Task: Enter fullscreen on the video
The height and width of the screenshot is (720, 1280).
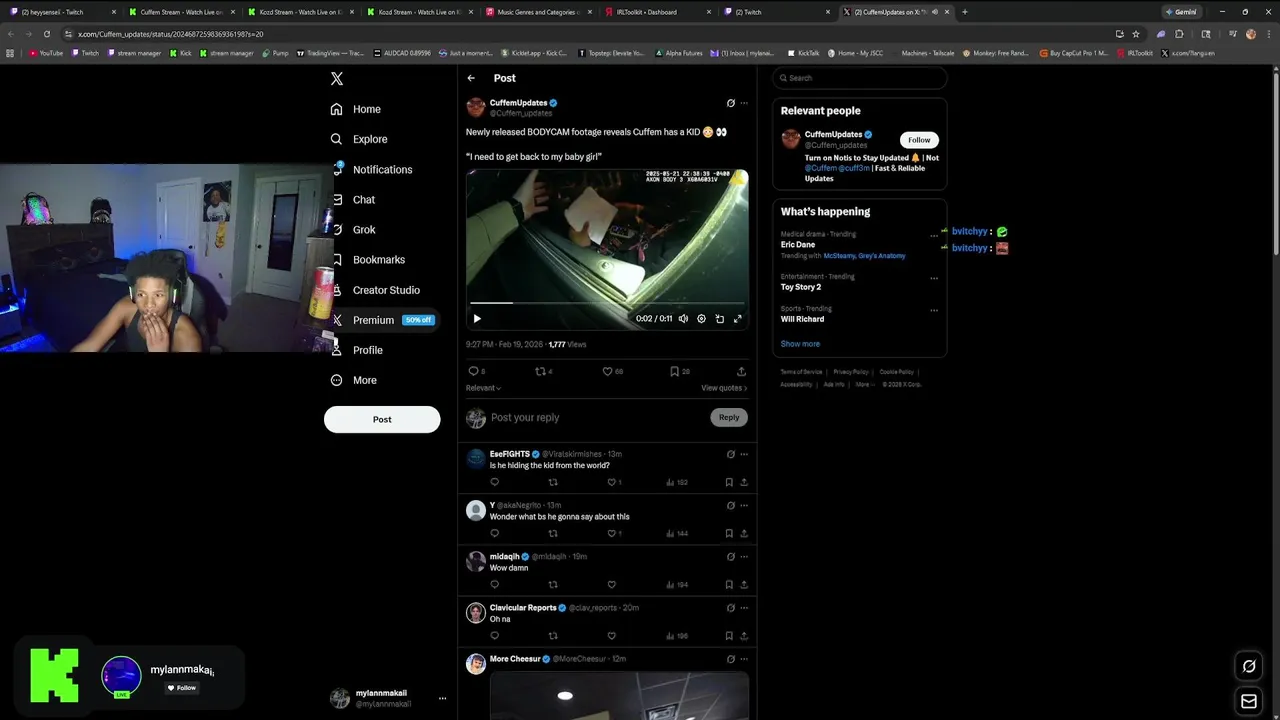Action: click(737, 319)
